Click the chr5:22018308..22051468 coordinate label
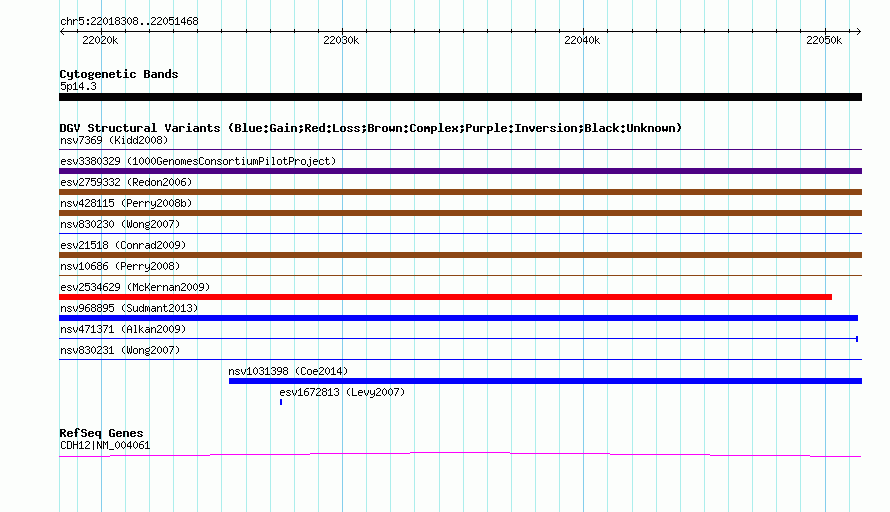Image resolution: width=890 pixels, height=512 pixels. (x=129, y=22)
